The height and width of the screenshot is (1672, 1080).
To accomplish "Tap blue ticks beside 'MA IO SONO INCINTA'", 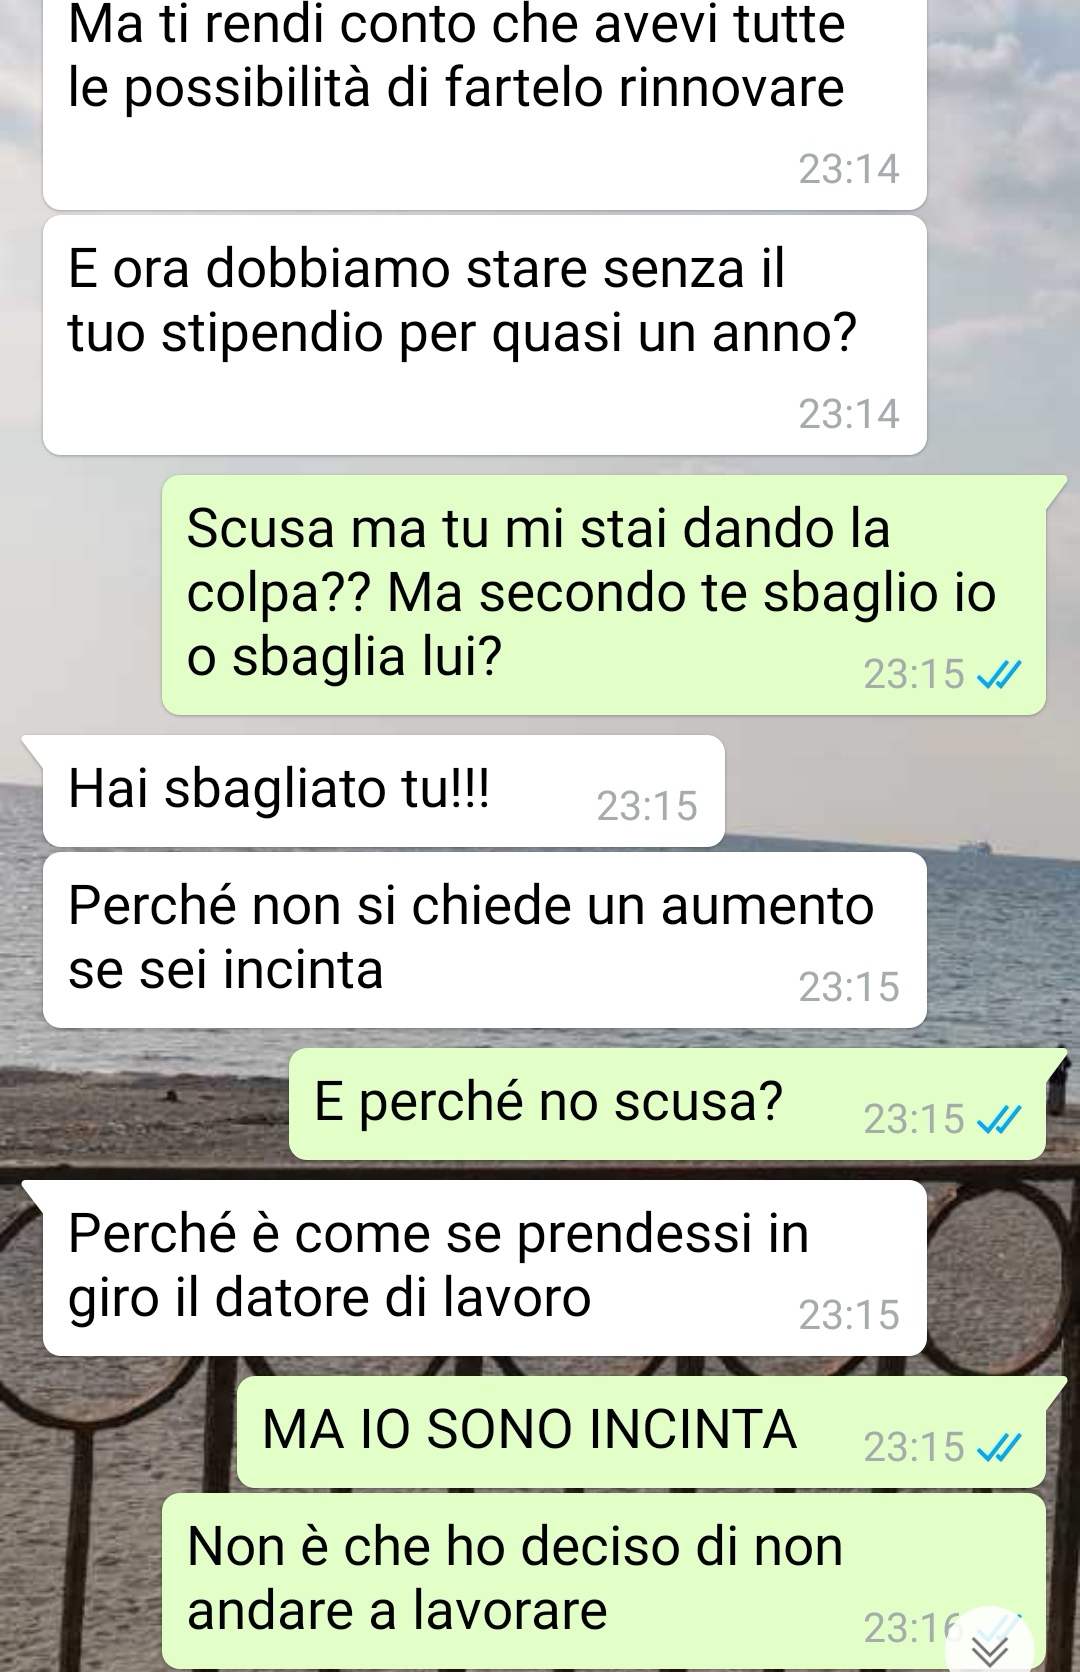I will coord(998,1449).
